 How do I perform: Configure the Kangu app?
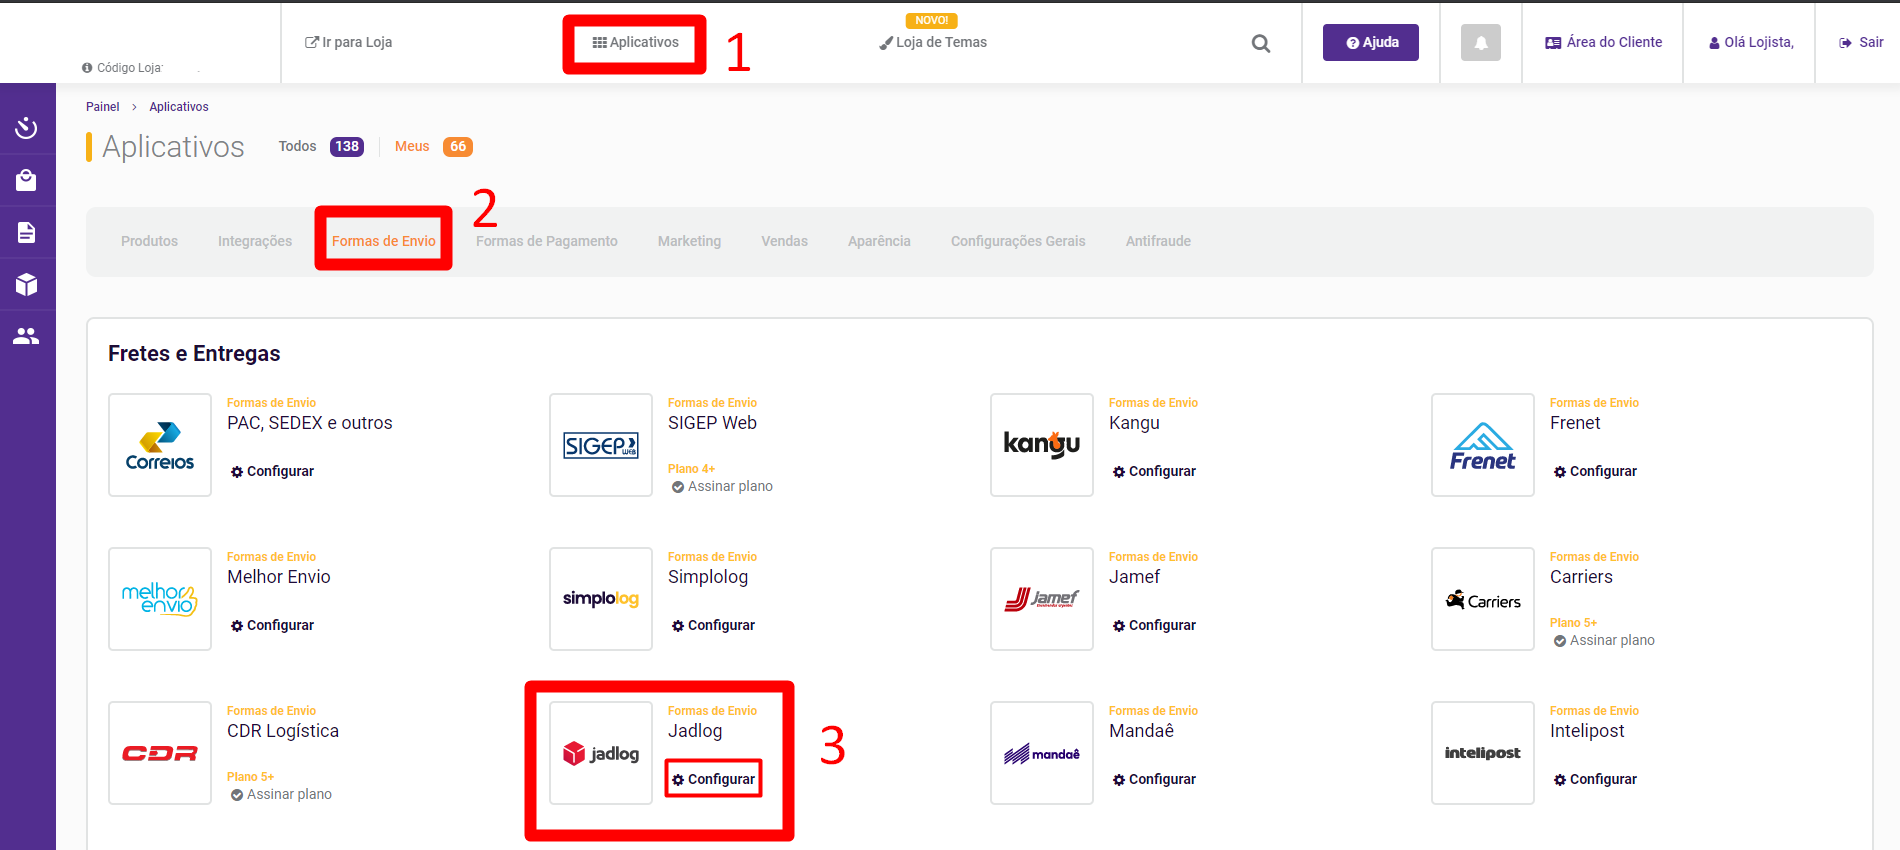point(1154,471)
